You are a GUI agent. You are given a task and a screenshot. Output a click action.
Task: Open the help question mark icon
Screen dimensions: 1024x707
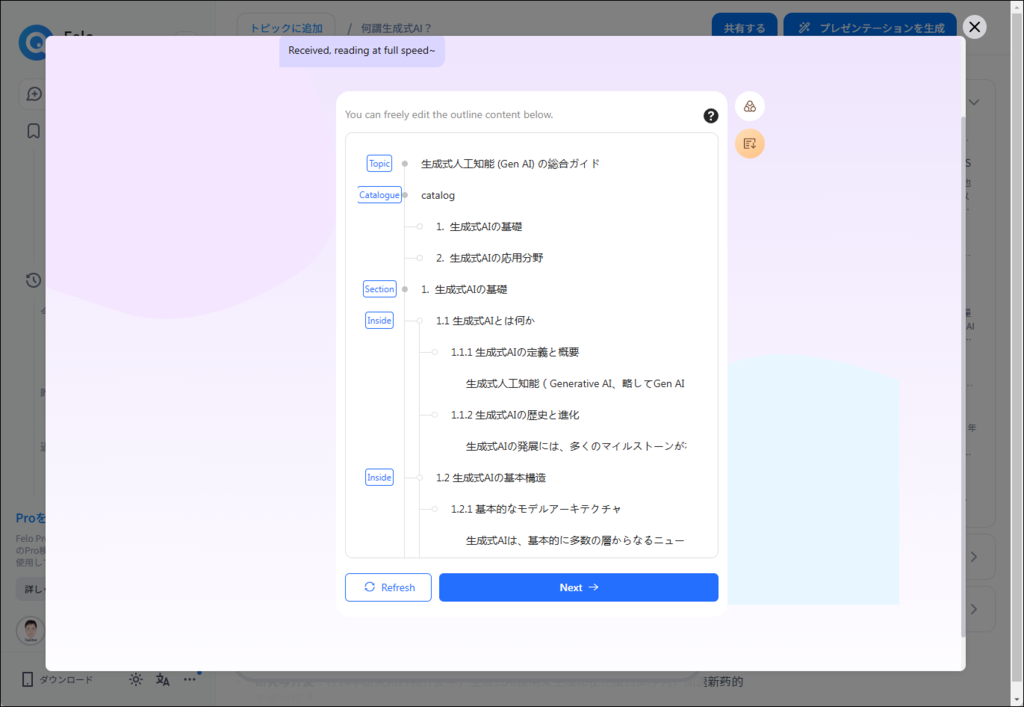pyautogui.click(x=711, y=116)
